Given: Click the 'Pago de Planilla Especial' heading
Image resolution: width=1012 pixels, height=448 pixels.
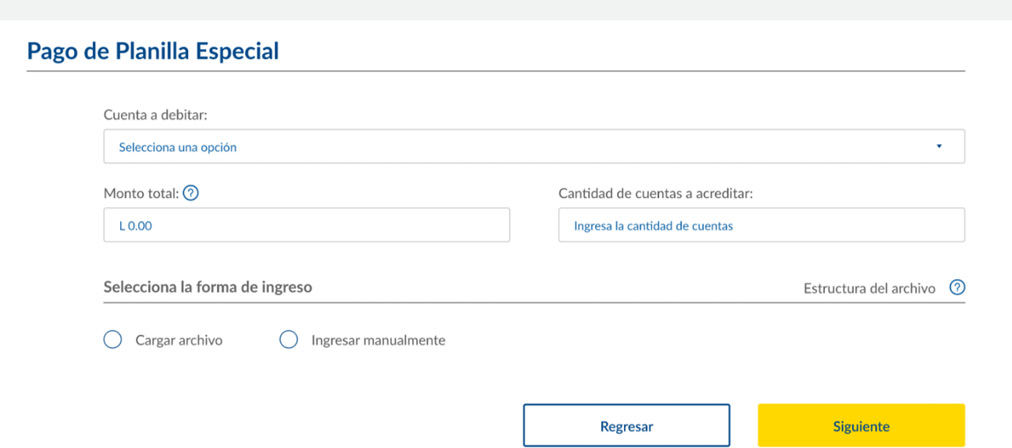Looking at the screenshot, I should [153, 51].
